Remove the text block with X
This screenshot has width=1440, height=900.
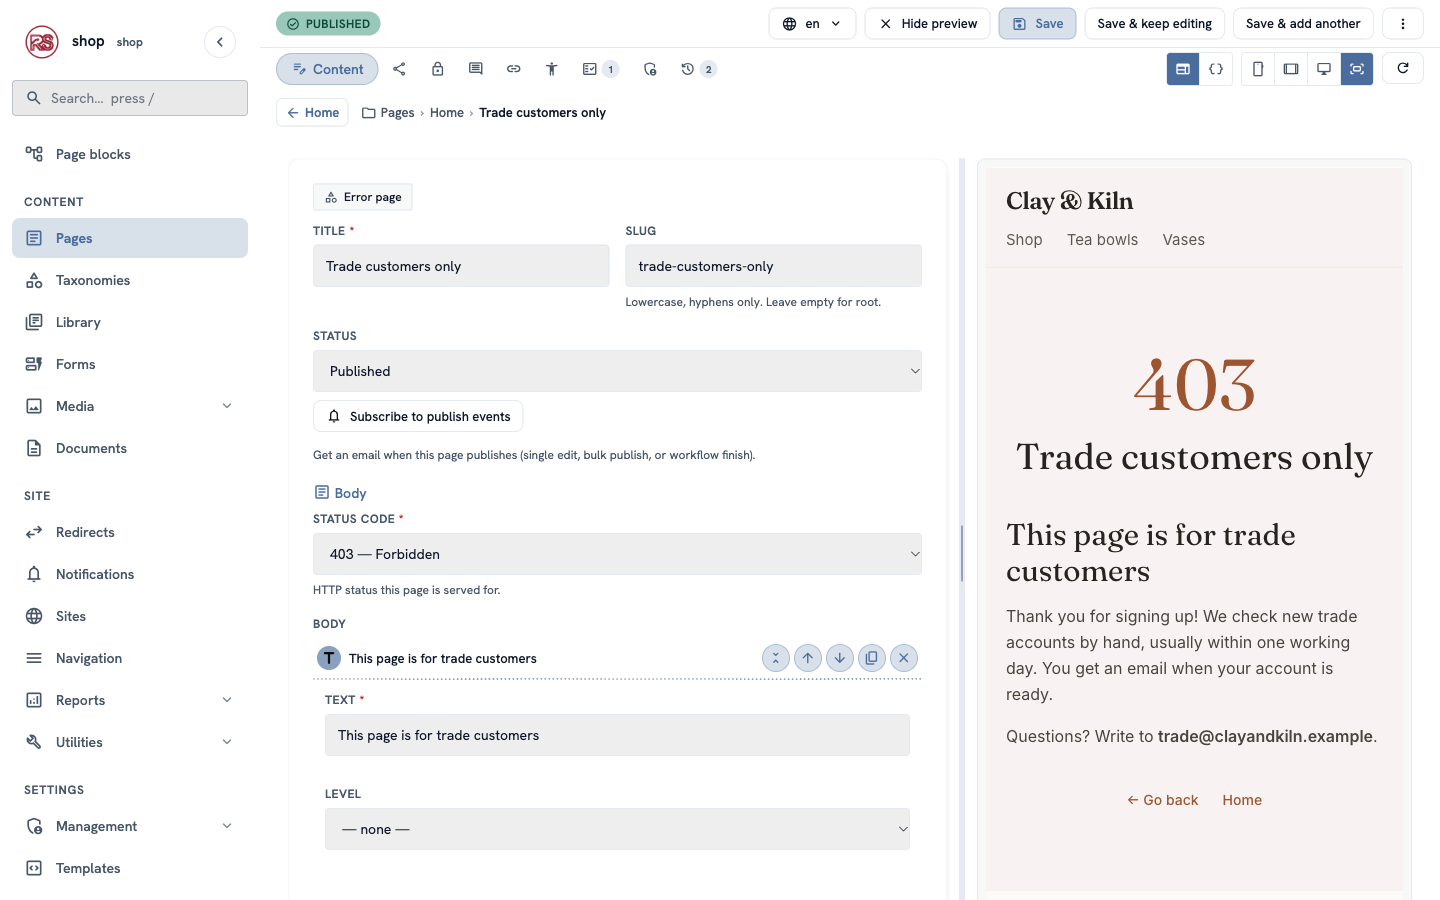click(904, 658)
